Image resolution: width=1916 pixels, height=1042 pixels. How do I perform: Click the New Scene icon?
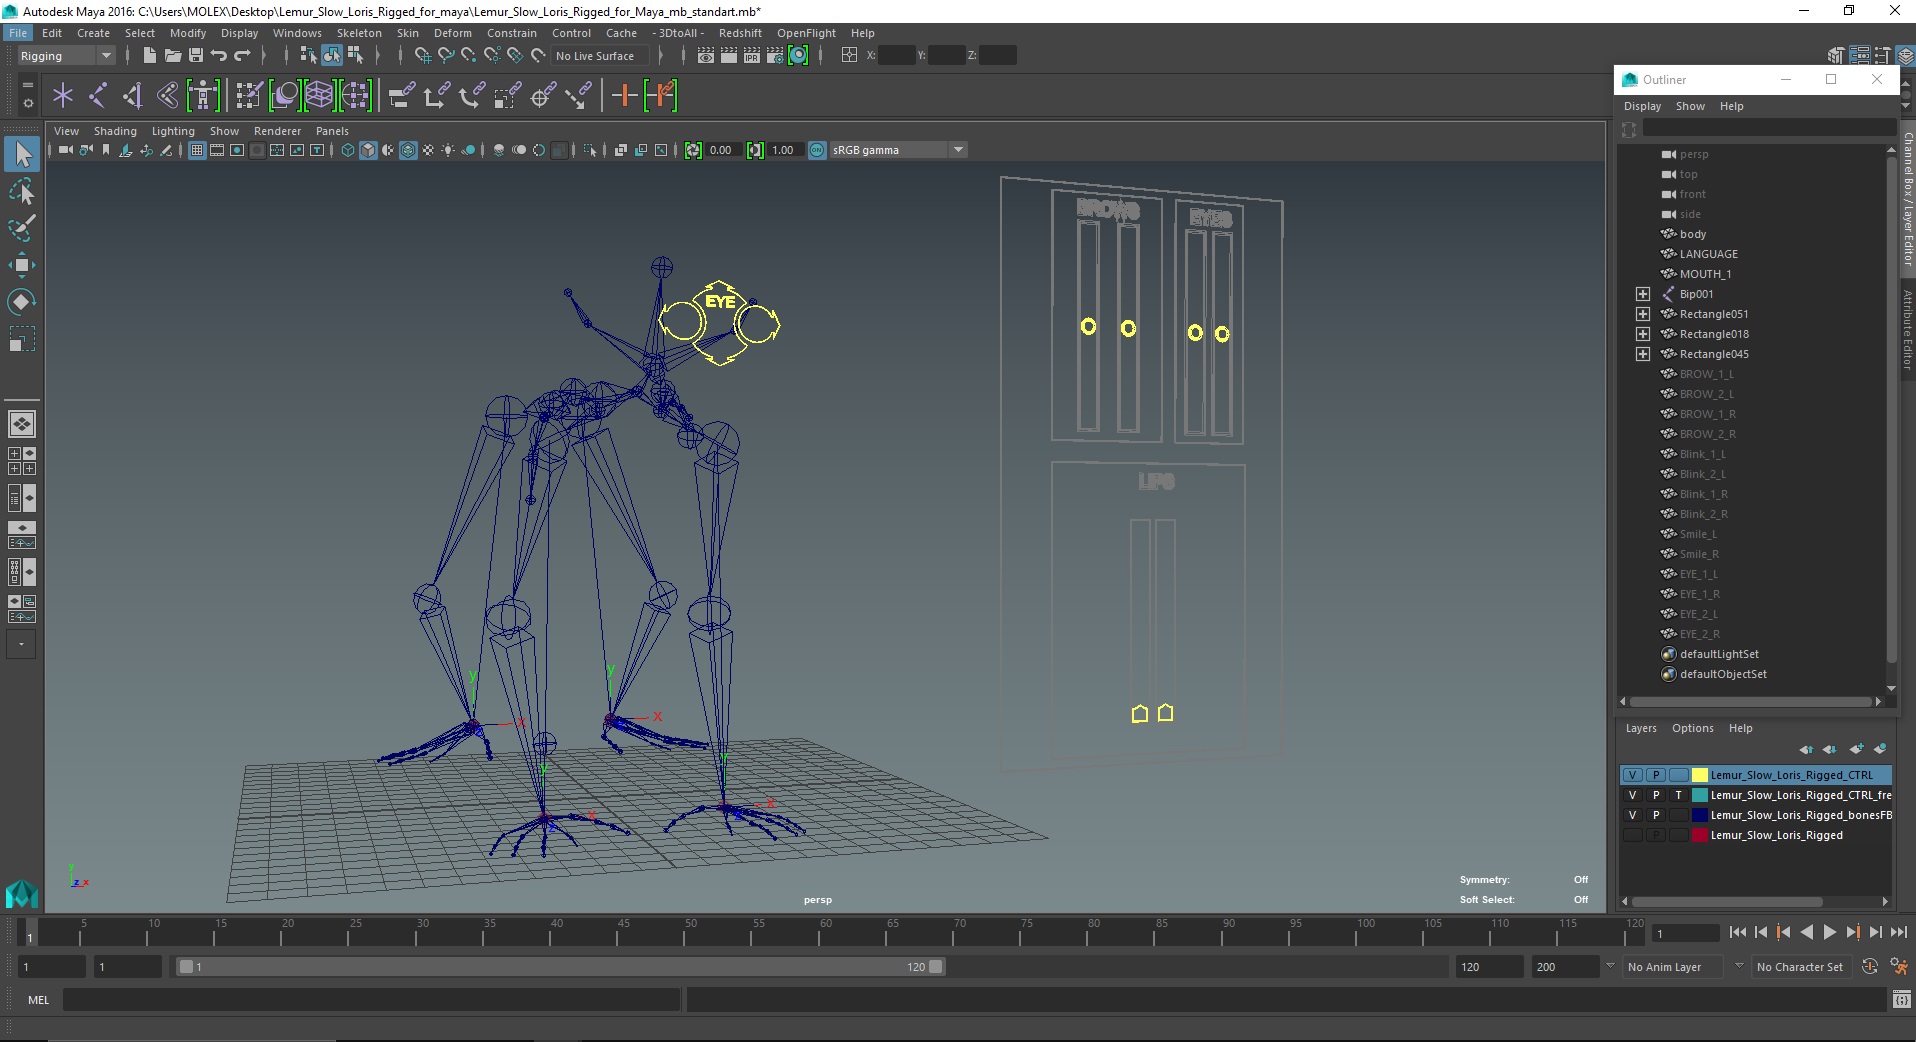tap(149, 56)
